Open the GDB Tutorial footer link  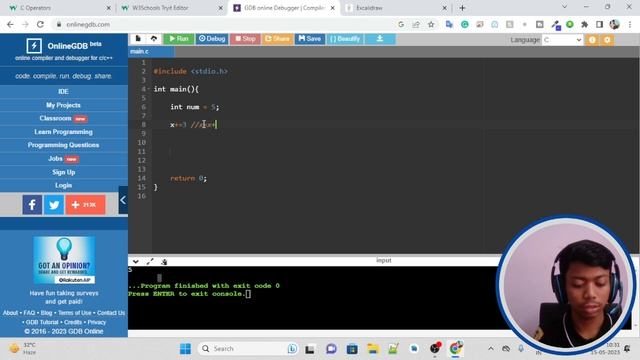click(x=42, y=322)
